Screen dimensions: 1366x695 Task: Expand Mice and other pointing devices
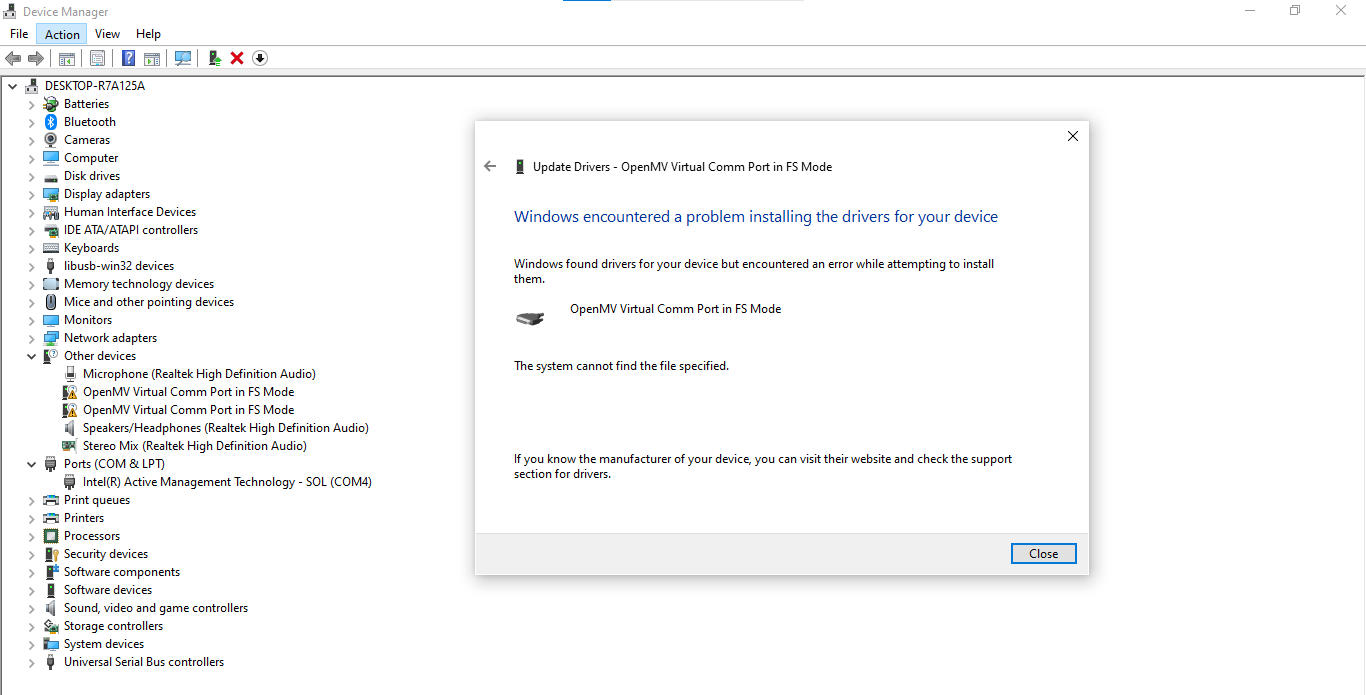pos(31,302)
